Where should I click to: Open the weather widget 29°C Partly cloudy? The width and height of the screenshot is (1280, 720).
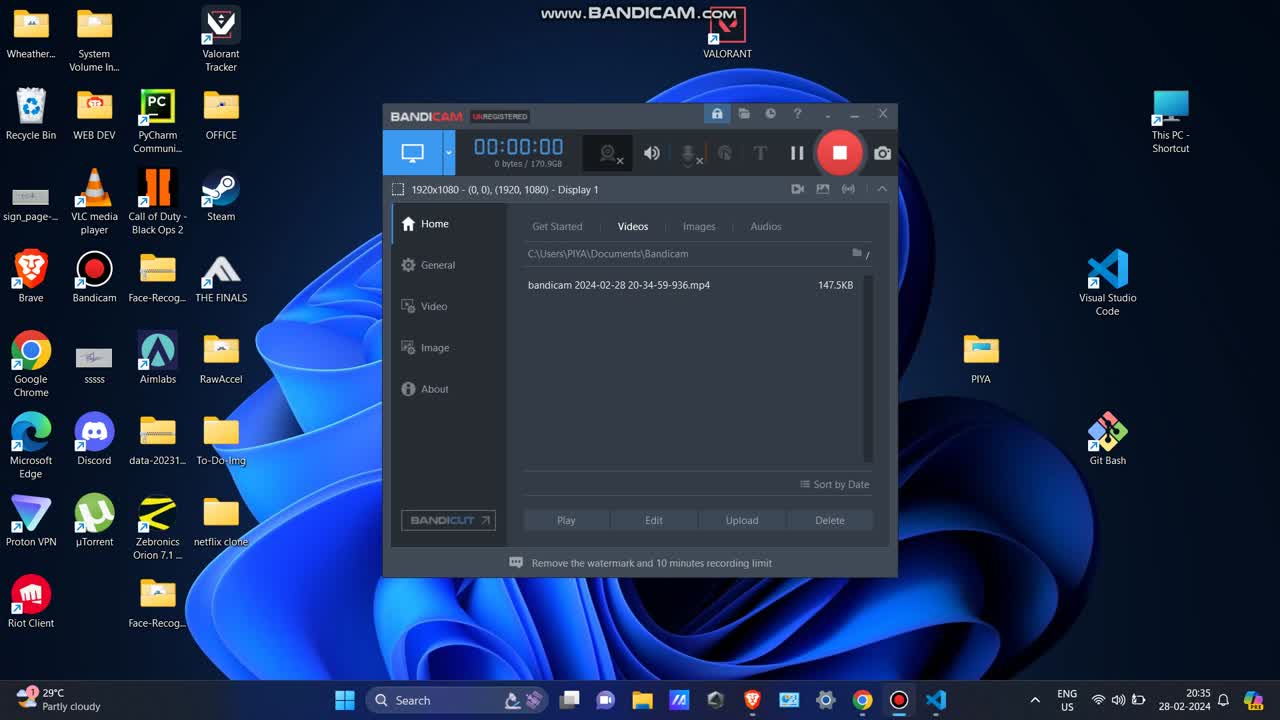[x=58, y=699]
